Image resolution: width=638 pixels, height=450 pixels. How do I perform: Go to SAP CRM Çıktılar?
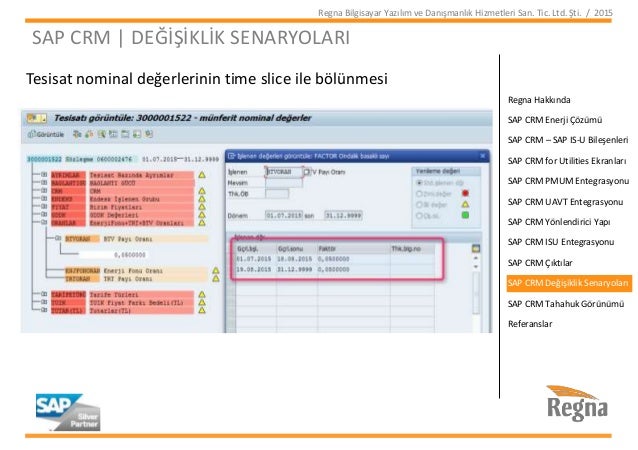pyautogui.click(x=540, y=263)
